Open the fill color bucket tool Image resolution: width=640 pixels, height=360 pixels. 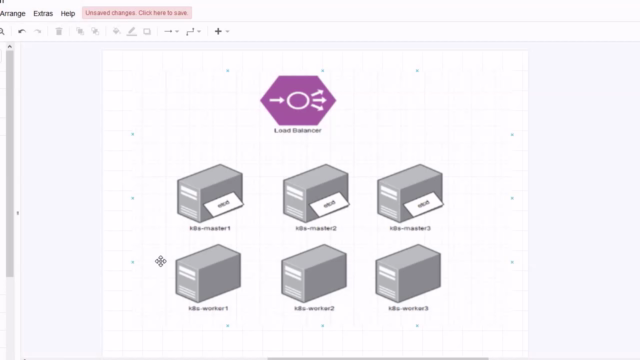(x=117, y=31)
